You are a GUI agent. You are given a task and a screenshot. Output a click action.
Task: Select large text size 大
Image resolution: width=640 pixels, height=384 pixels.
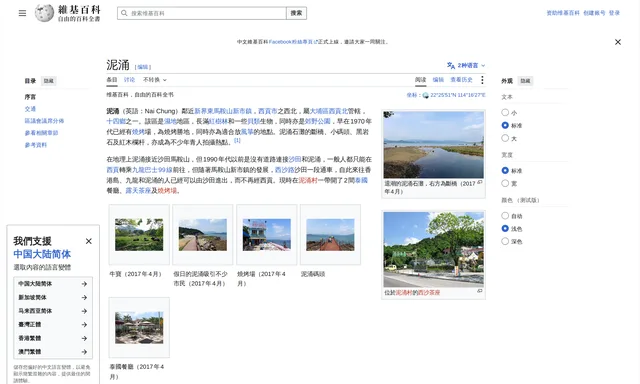[x=505, y=138]
